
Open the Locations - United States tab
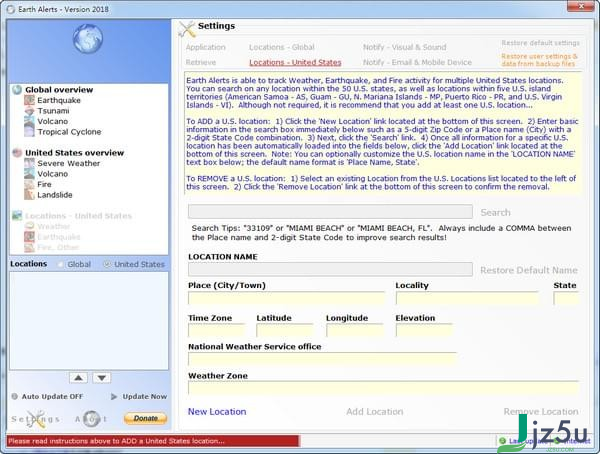point(295,62)
